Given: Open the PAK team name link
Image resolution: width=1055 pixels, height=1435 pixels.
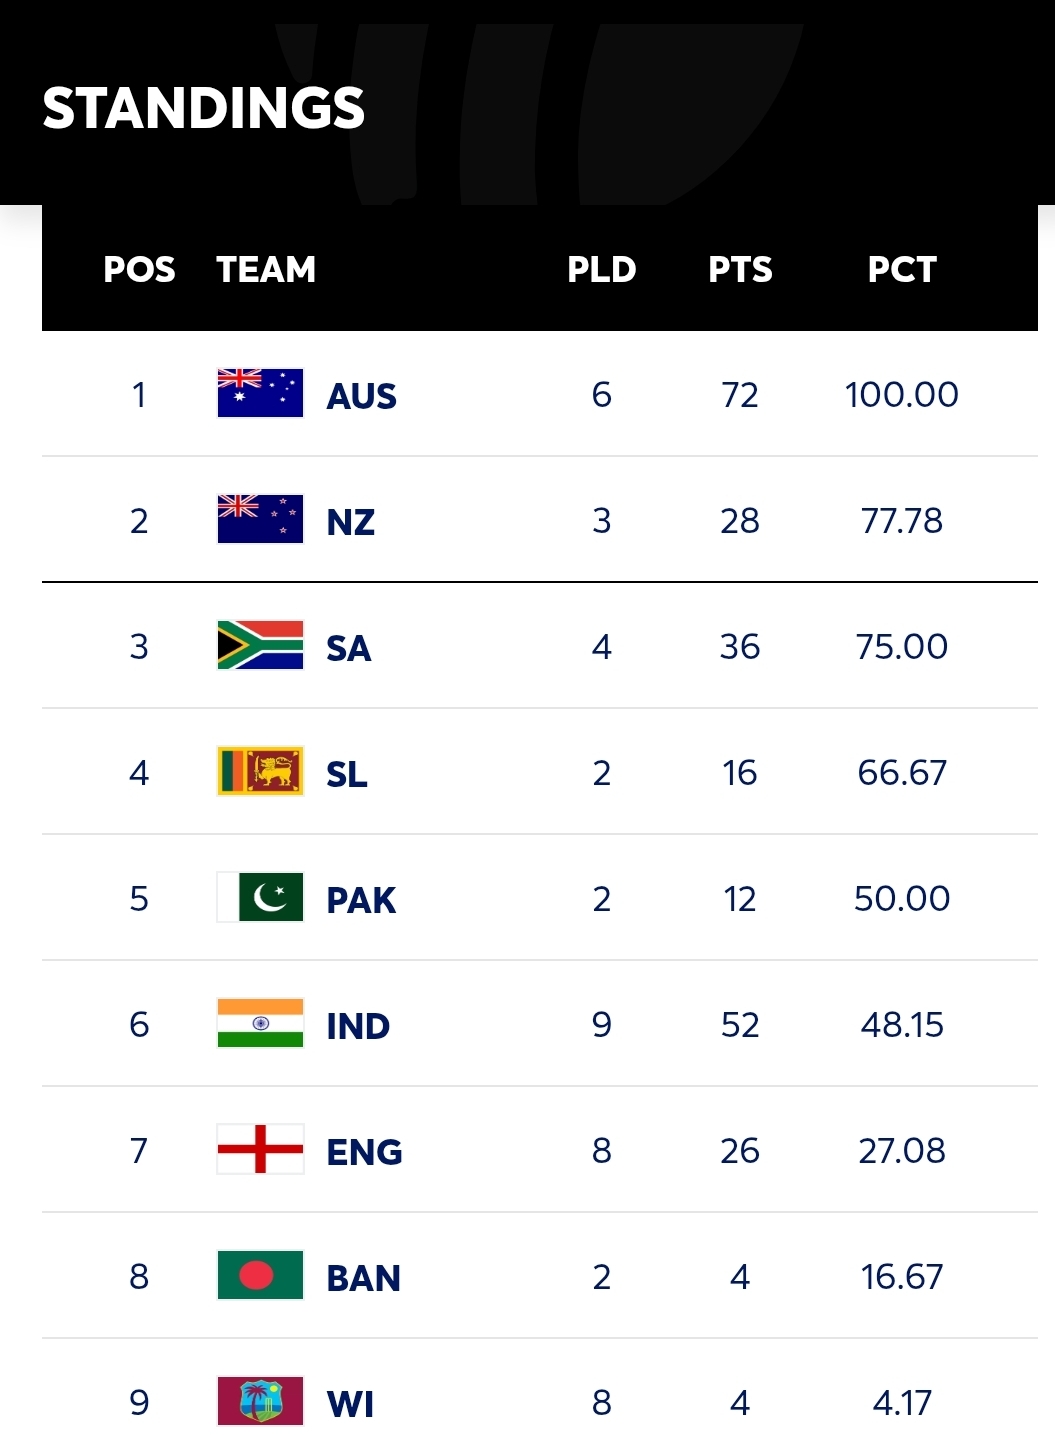Looking at the screenshot, I should [361, 900].
